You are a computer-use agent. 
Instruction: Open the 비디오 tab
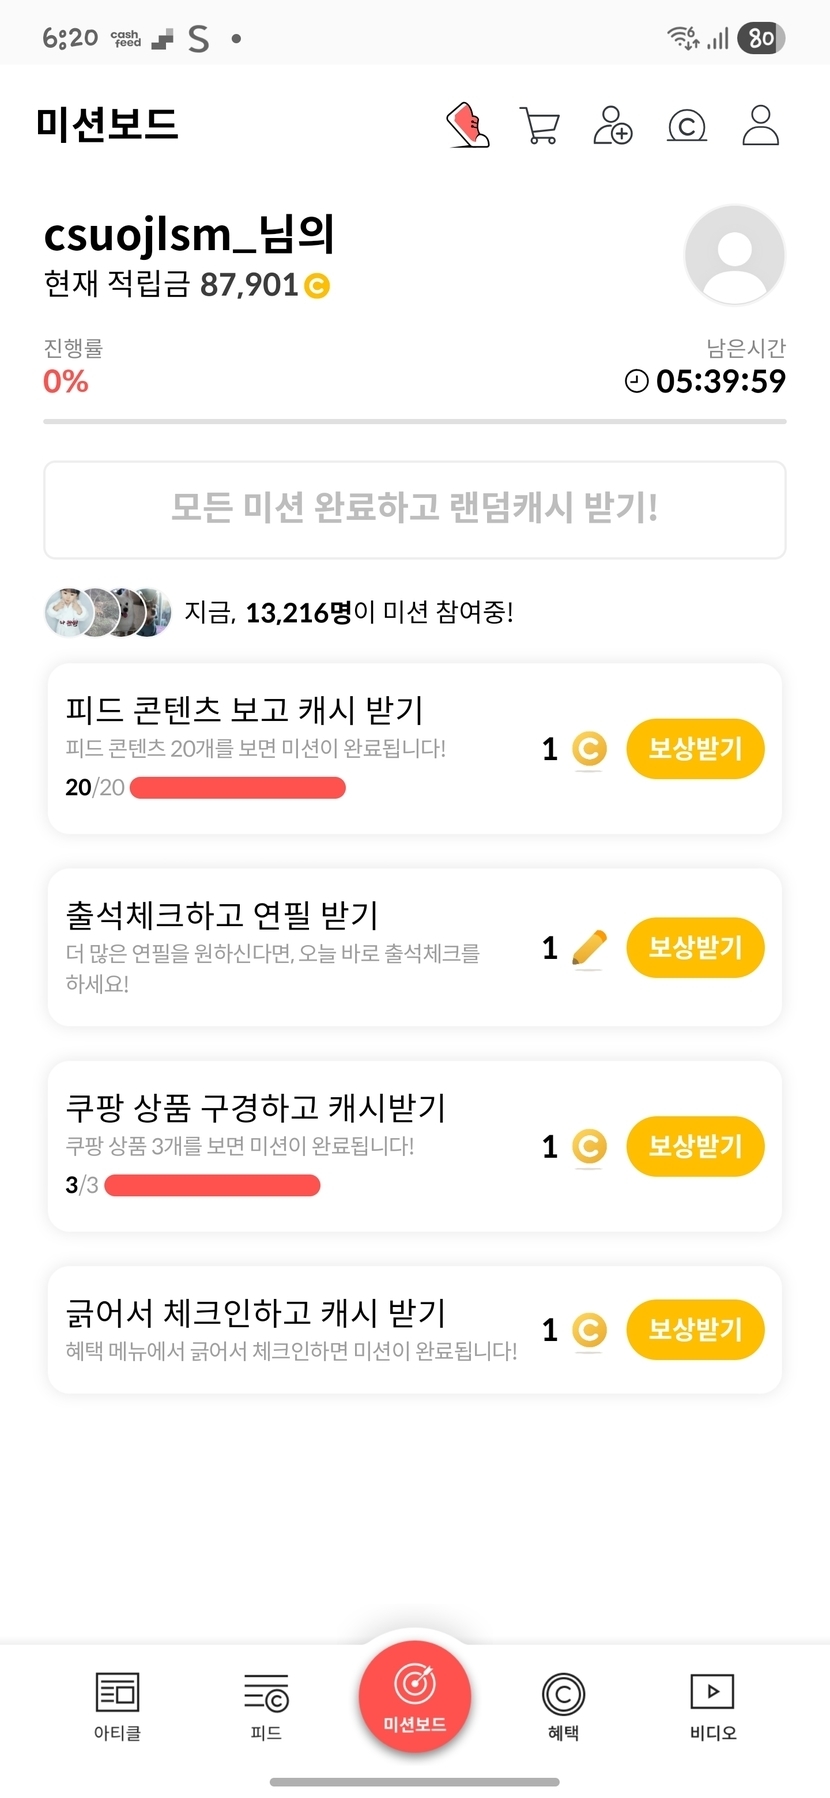pos(712,1706)
